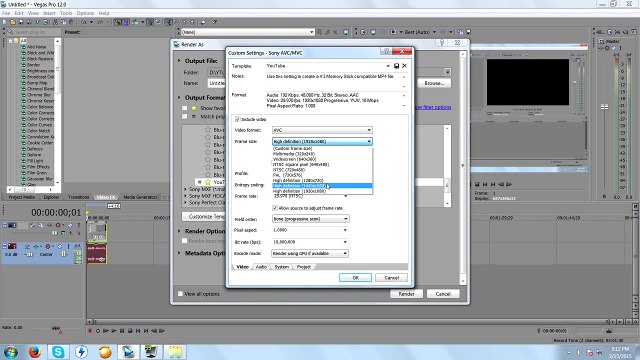
Task: Click Play from start in the transport bar
Action: [106, 331]
